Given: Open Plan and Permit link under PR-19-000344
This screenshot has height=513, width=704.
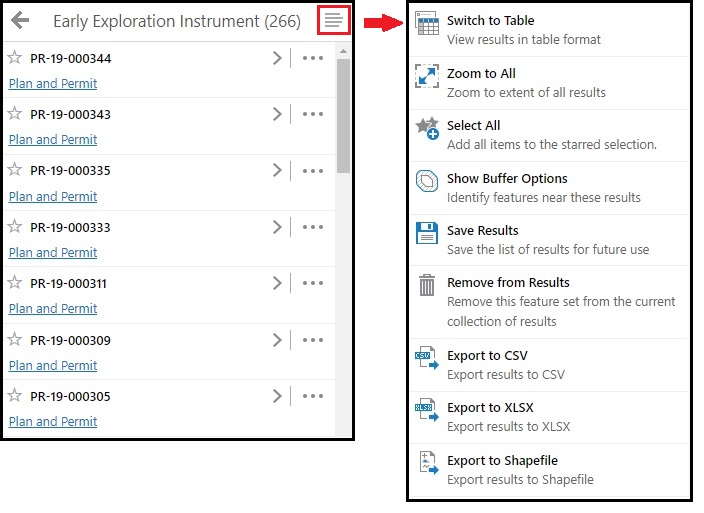Looking at the screenshot, I should point(53,84).
